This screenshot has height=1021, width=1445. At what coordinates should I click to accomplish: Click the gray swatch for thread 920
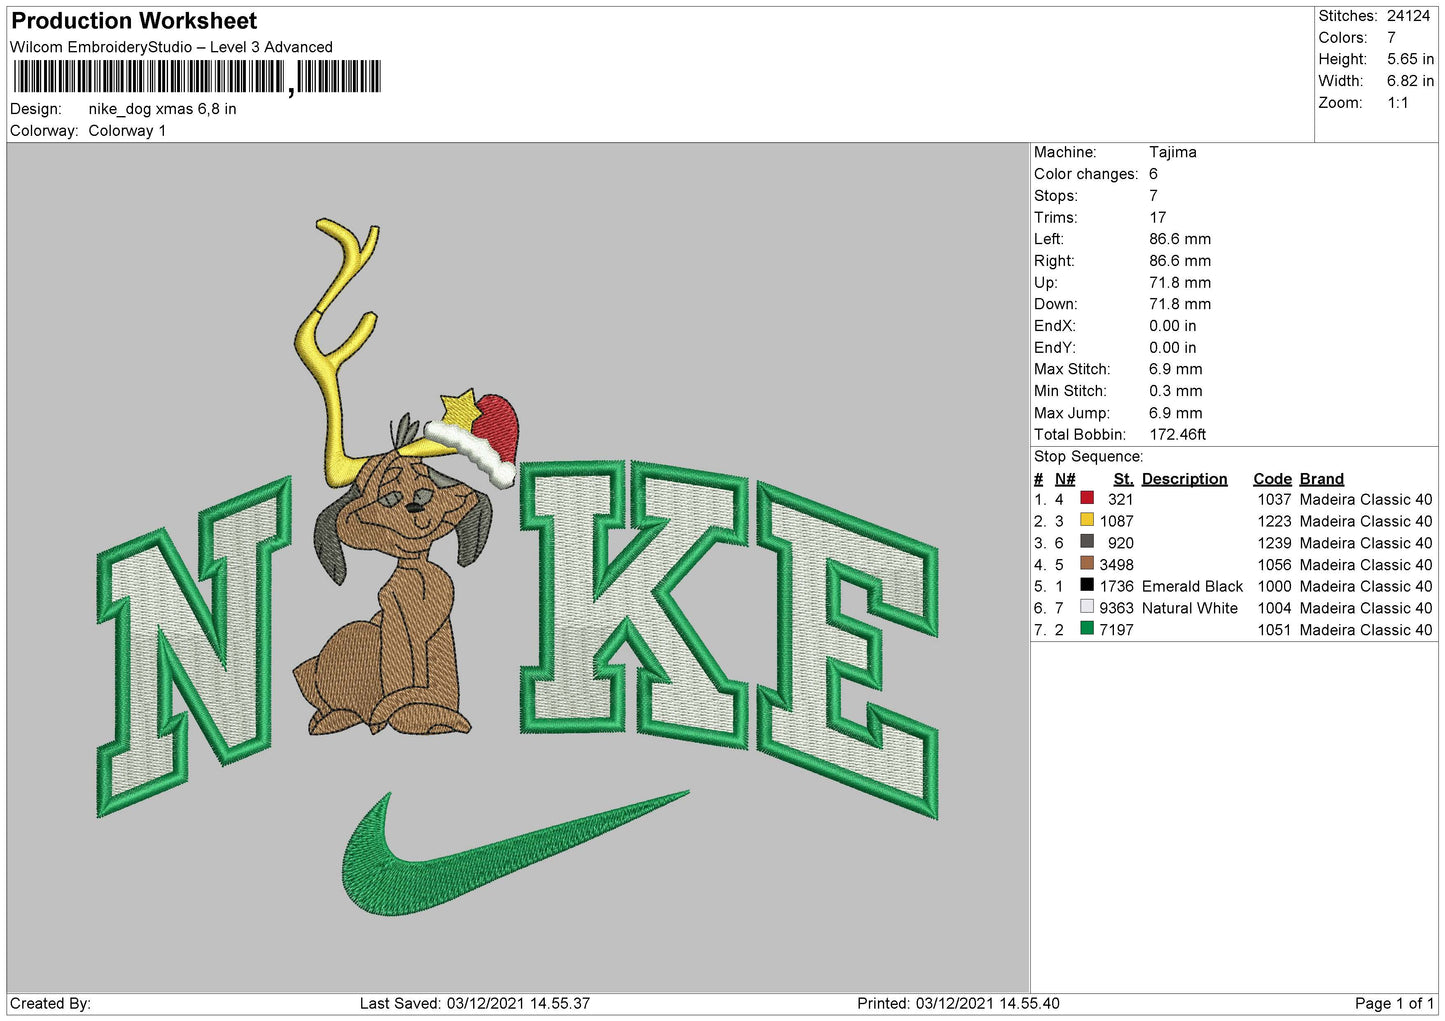(1087, 542)
